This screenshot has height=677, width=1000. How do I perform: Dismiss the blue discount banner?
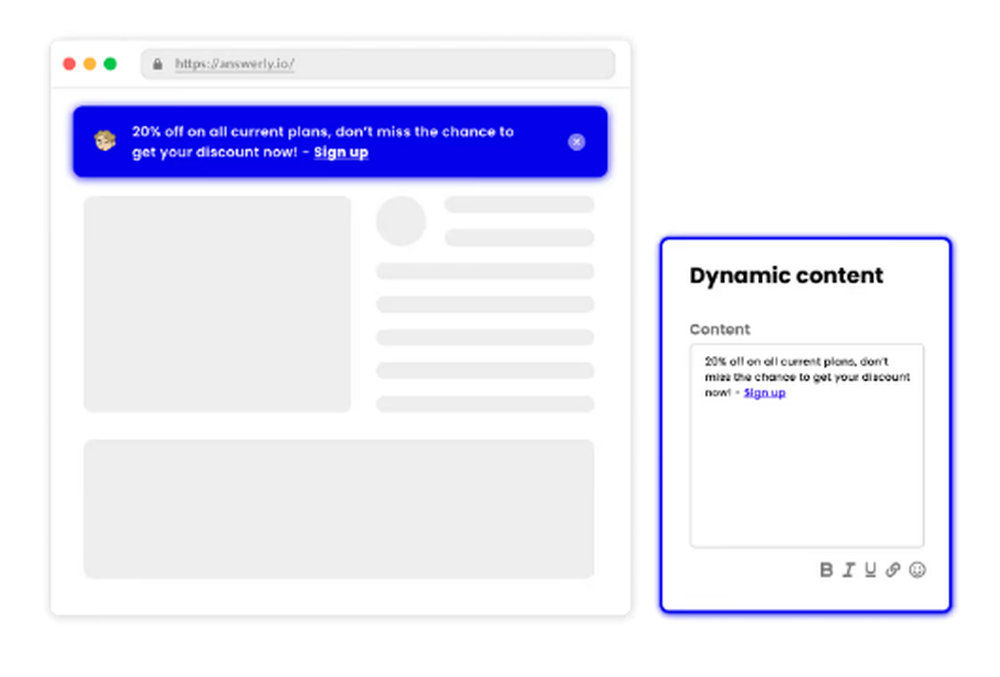[x=577, y=142]
